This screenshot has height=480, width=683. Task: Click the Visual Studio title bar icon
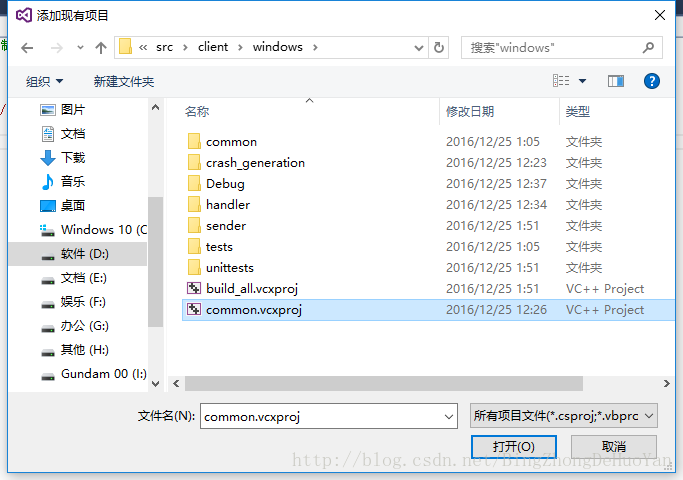24,15
